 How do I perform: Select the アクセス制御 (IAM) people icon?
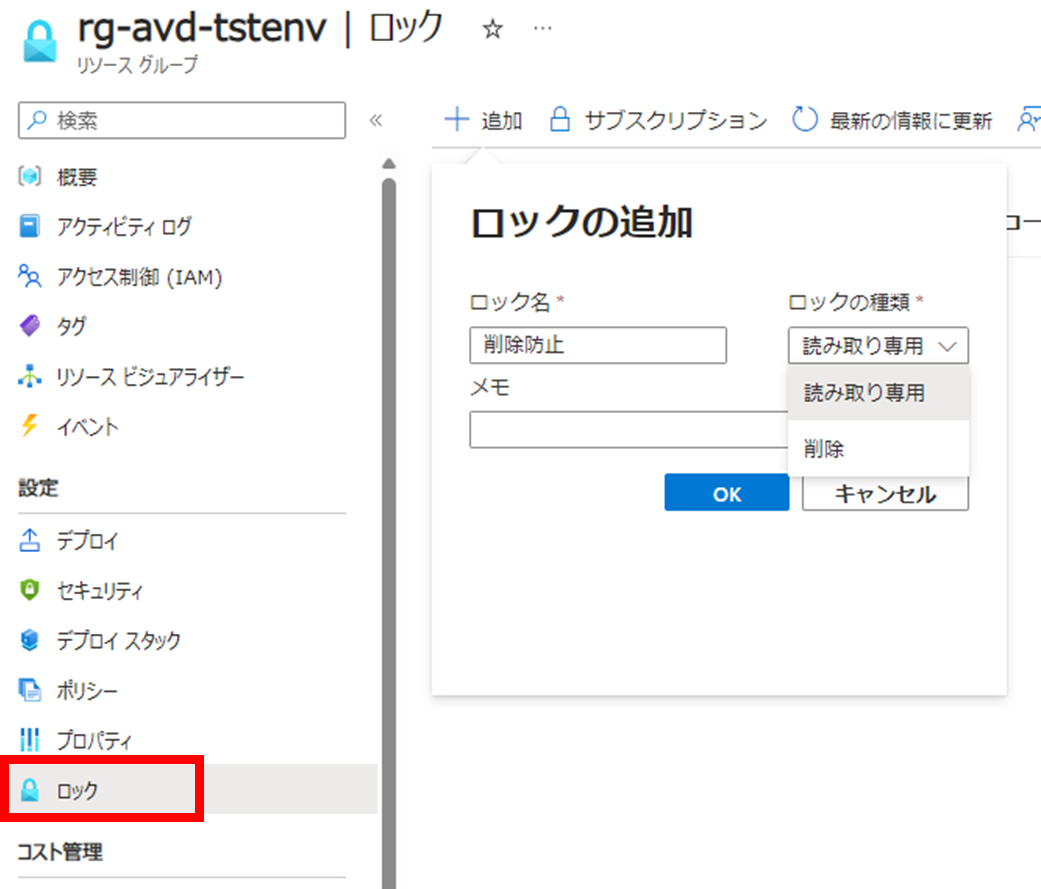(x=30, y=277)
